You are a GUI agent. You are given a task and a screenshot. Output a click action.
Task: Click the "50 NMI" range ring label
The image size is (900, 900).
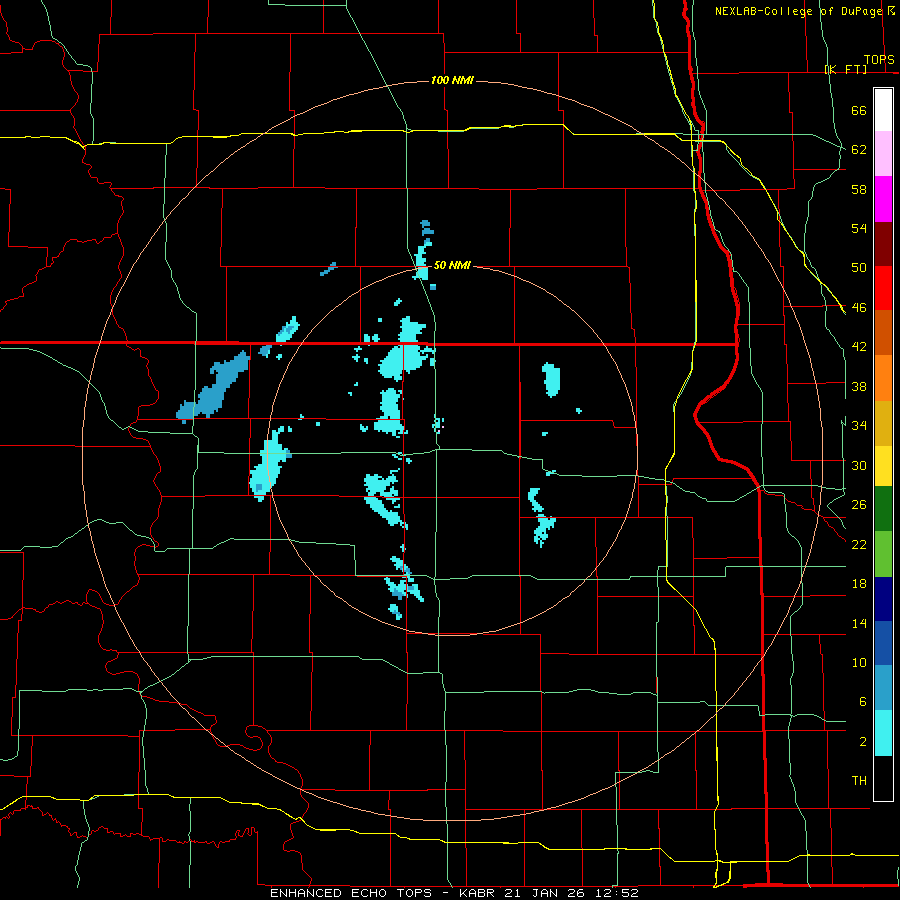point(452,265)
